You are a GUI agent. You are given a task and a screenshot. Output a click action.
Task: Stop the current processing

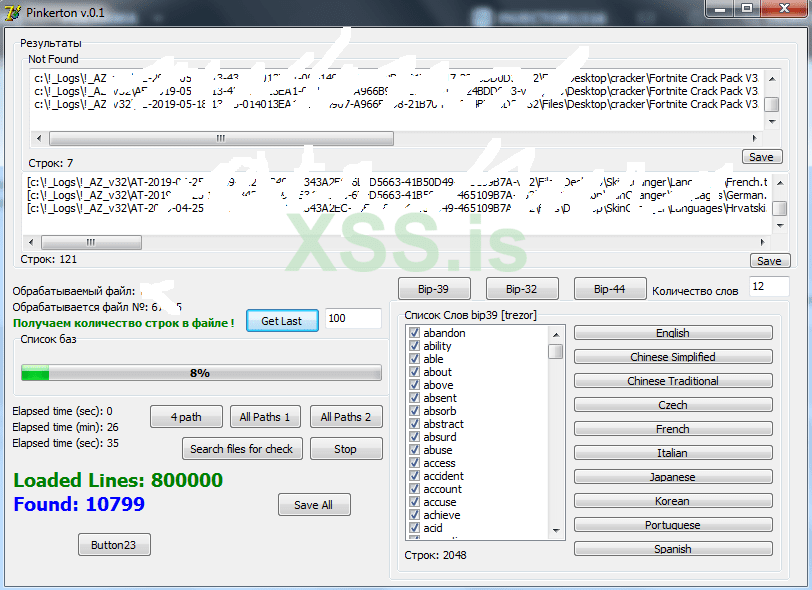(346, 449)
